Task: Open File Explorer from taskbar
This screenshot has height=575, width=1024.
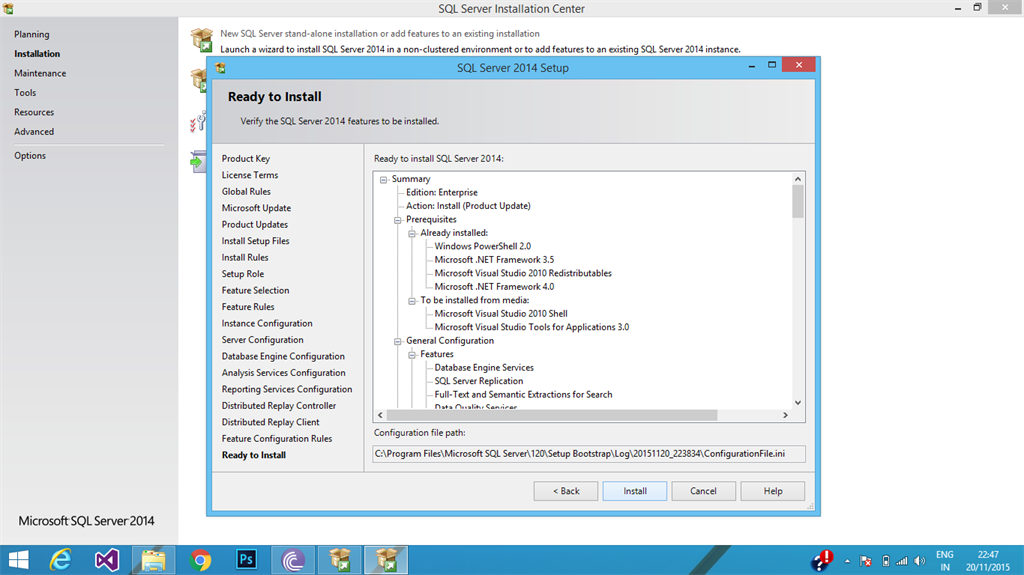Action: 153,560
